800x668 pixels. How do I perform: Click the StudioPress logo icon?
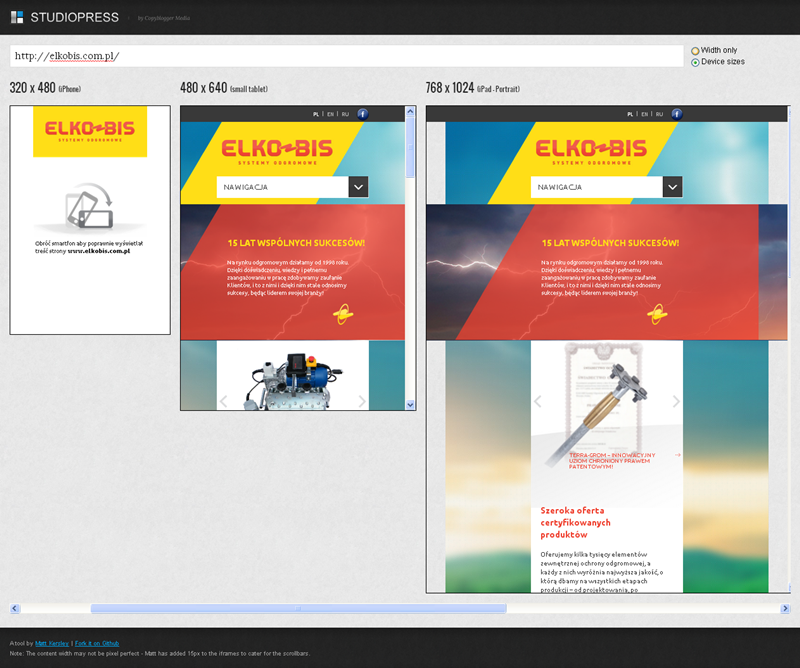click(17, 17)
